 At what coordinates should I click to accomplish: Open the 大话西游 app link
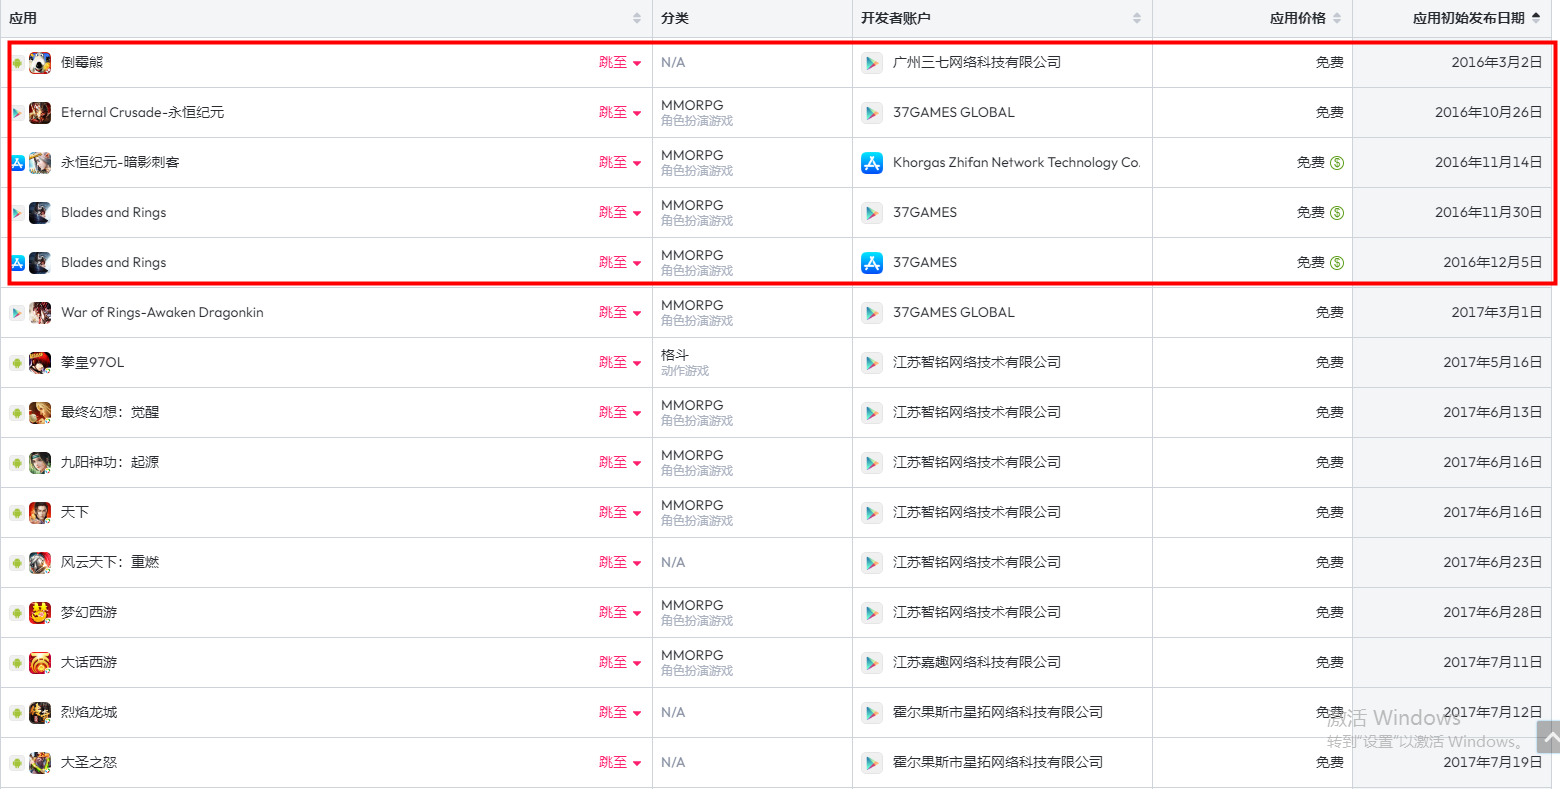89,662
